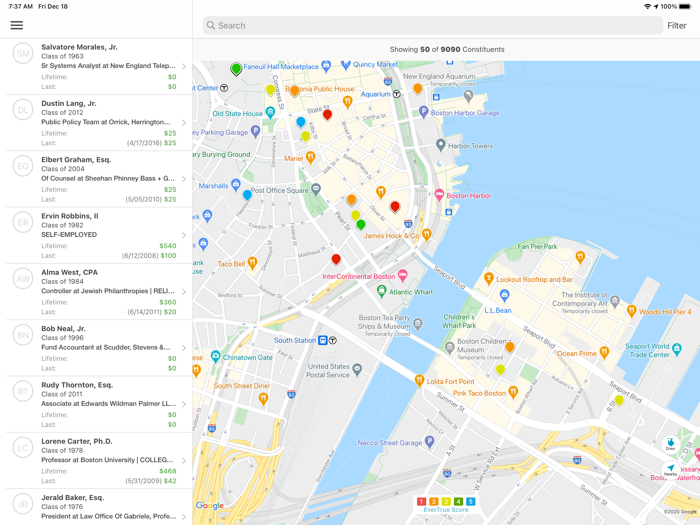700x525 pixels.
Task: Select yellow score 3 legend swatch
Action: tap(446, 501)
